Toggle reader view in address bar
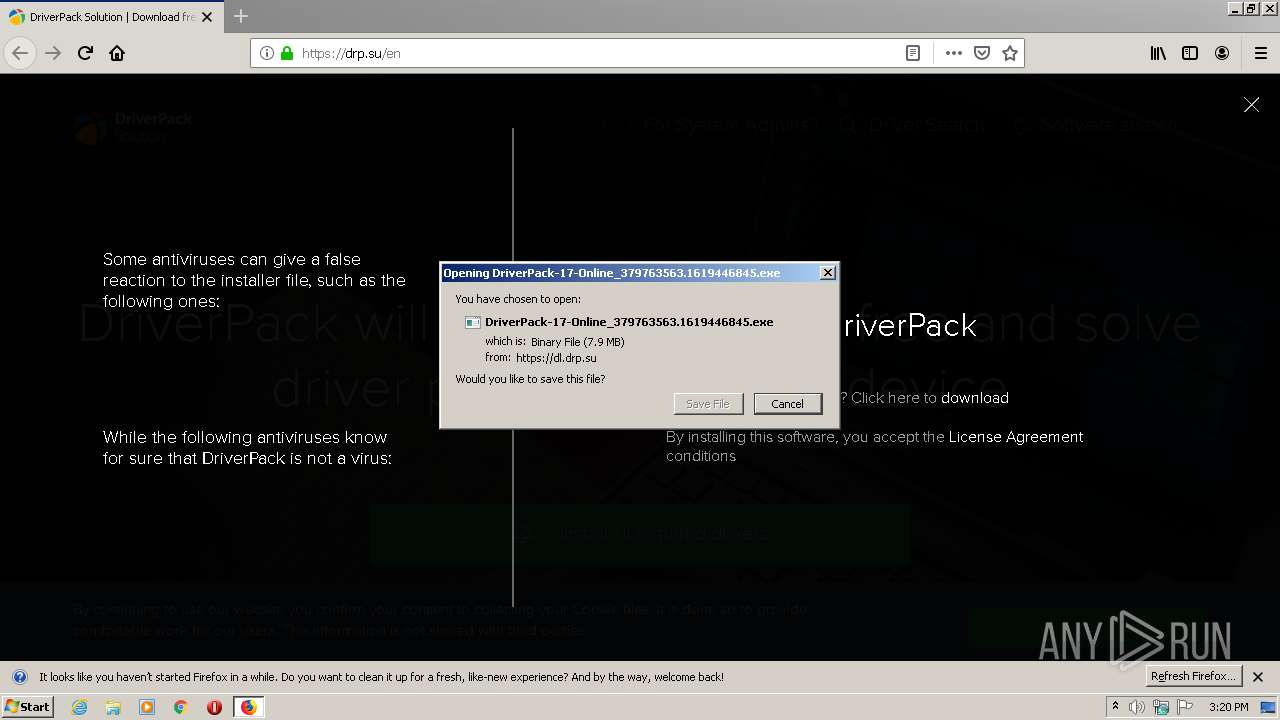Viewport: 1280px width, 720px height. point(913,53)
